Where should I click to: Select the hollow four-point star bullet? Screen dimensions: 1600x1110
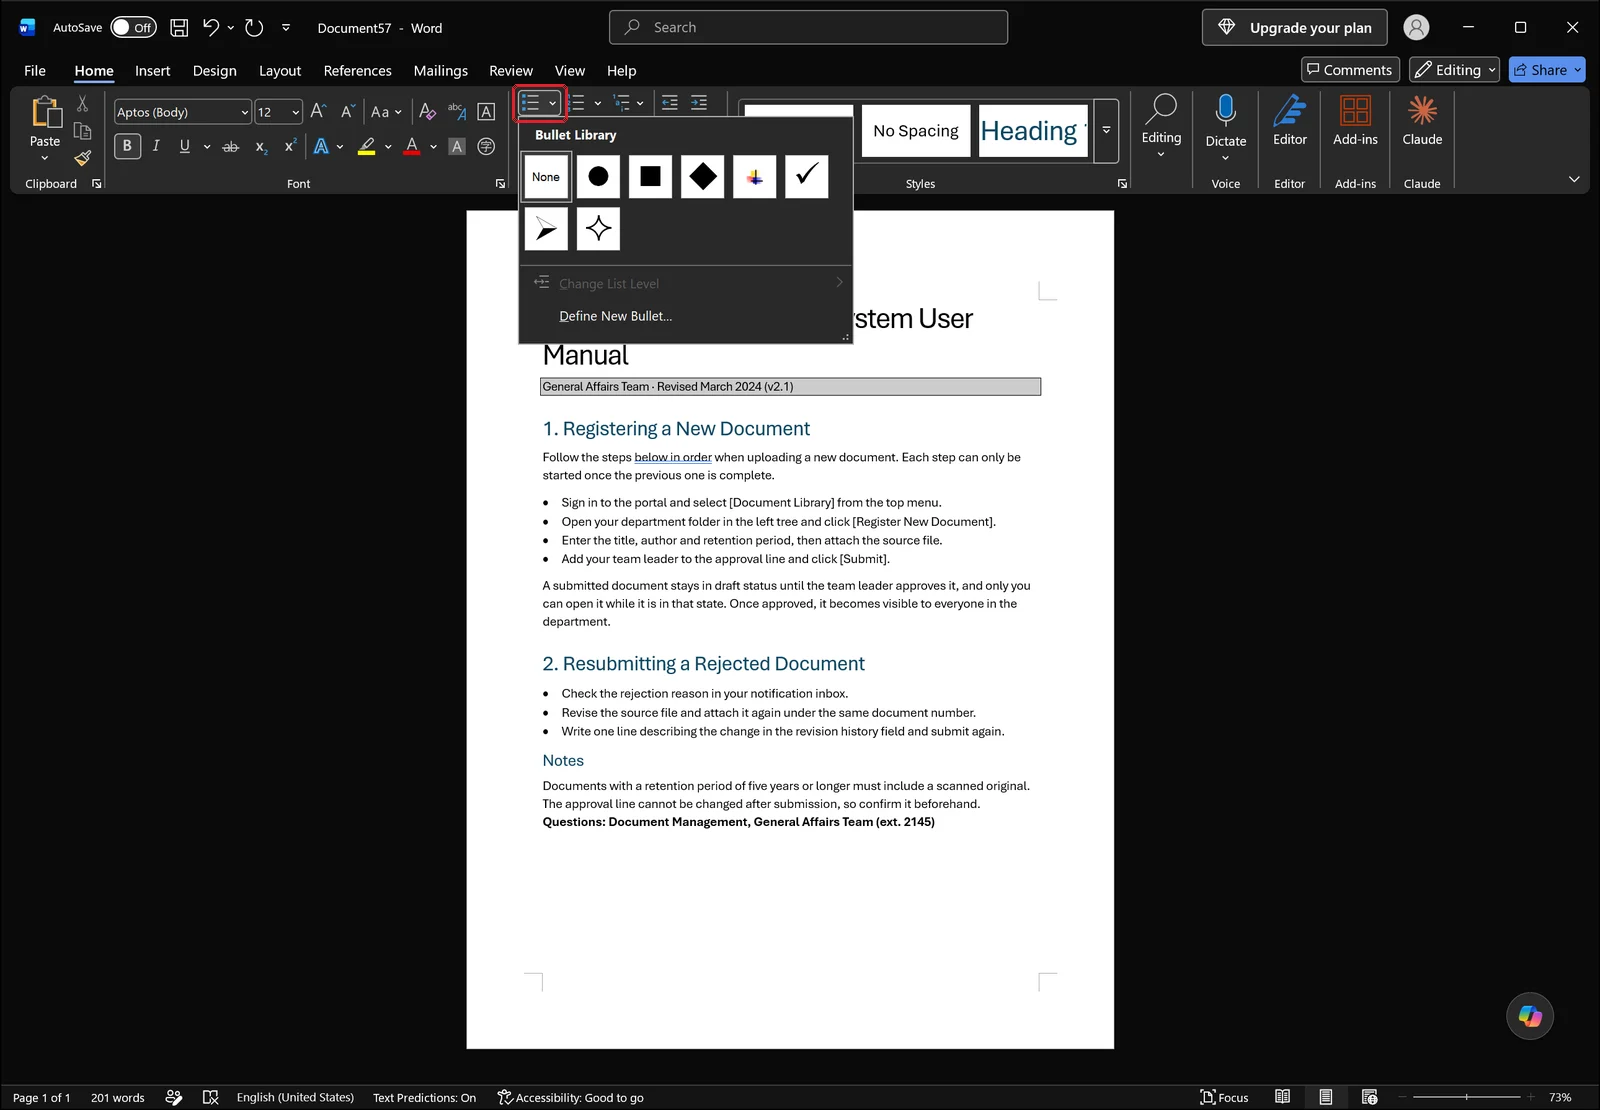pyautogui.click(x=598, y=229)
